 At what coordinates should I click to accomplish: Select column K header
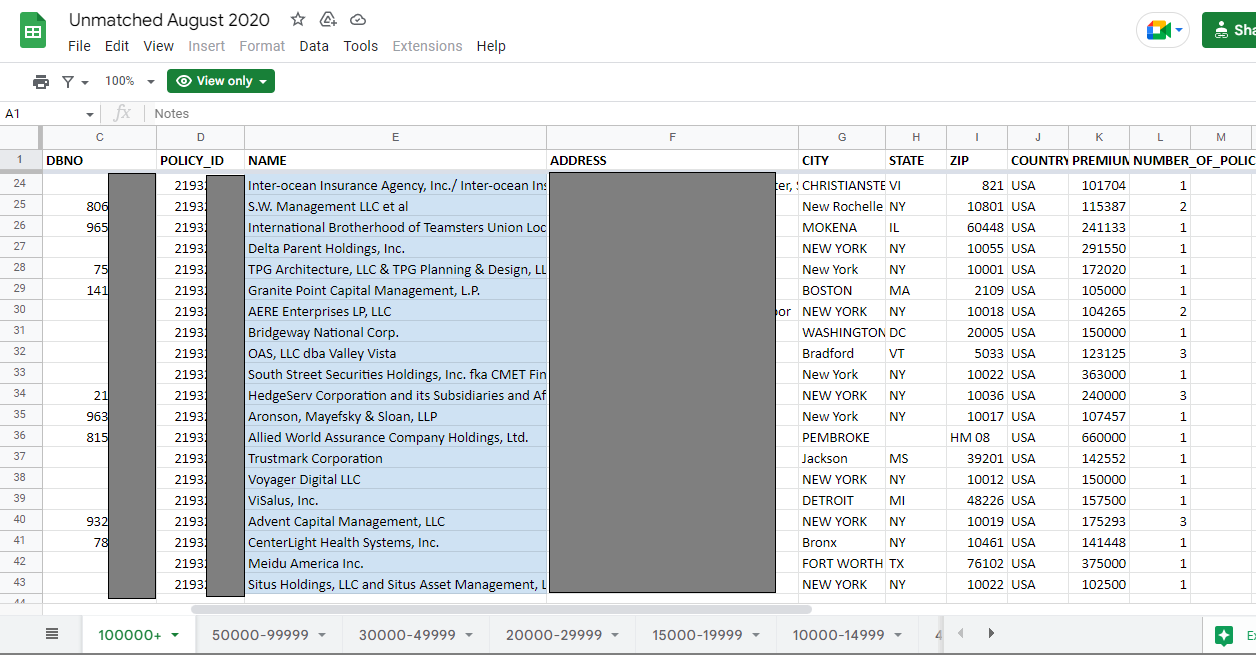1099,137
